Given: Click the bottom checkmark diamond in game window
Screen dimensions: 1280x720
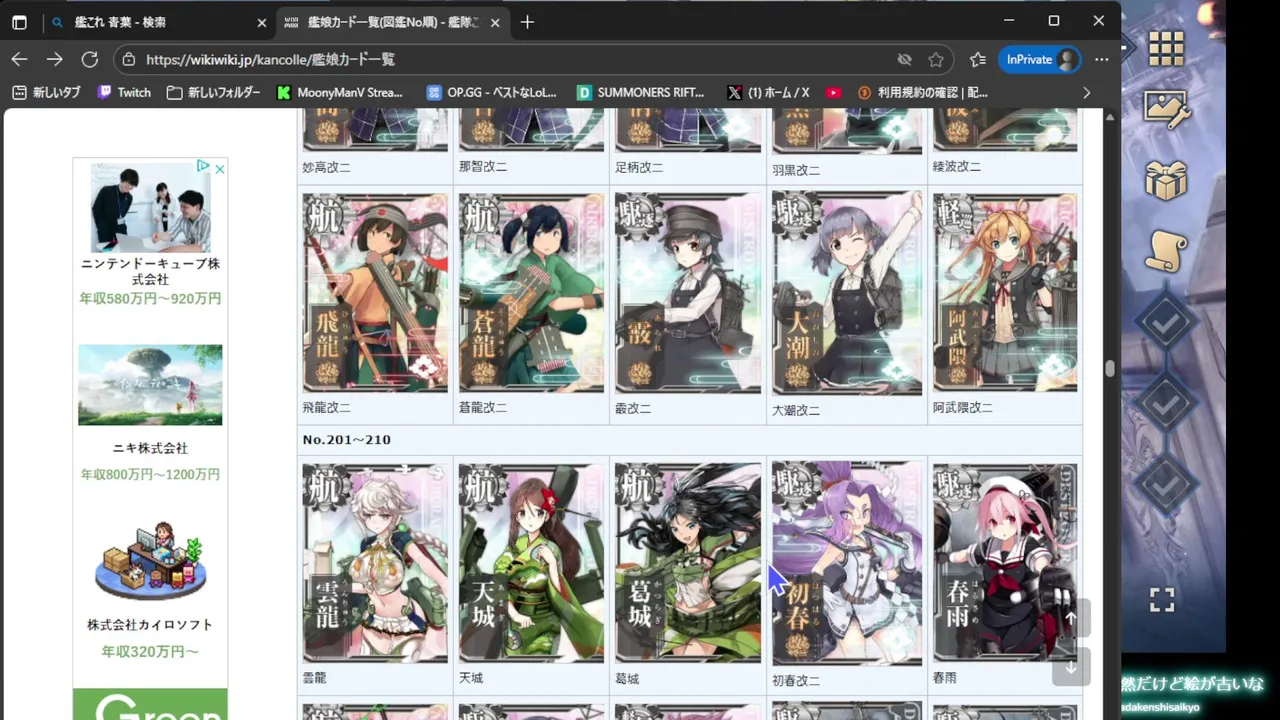Looking at the screenshot, I should tap(1166, 484).
